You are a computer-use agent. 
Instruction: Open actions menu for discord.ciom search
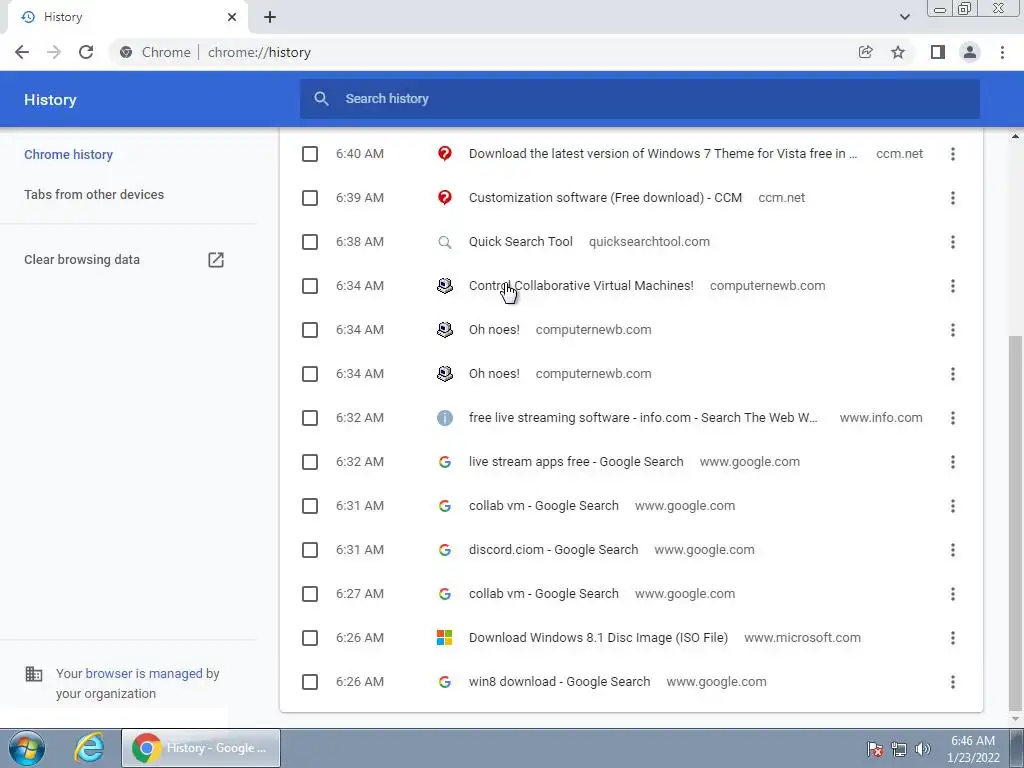[x=953, y=550]
